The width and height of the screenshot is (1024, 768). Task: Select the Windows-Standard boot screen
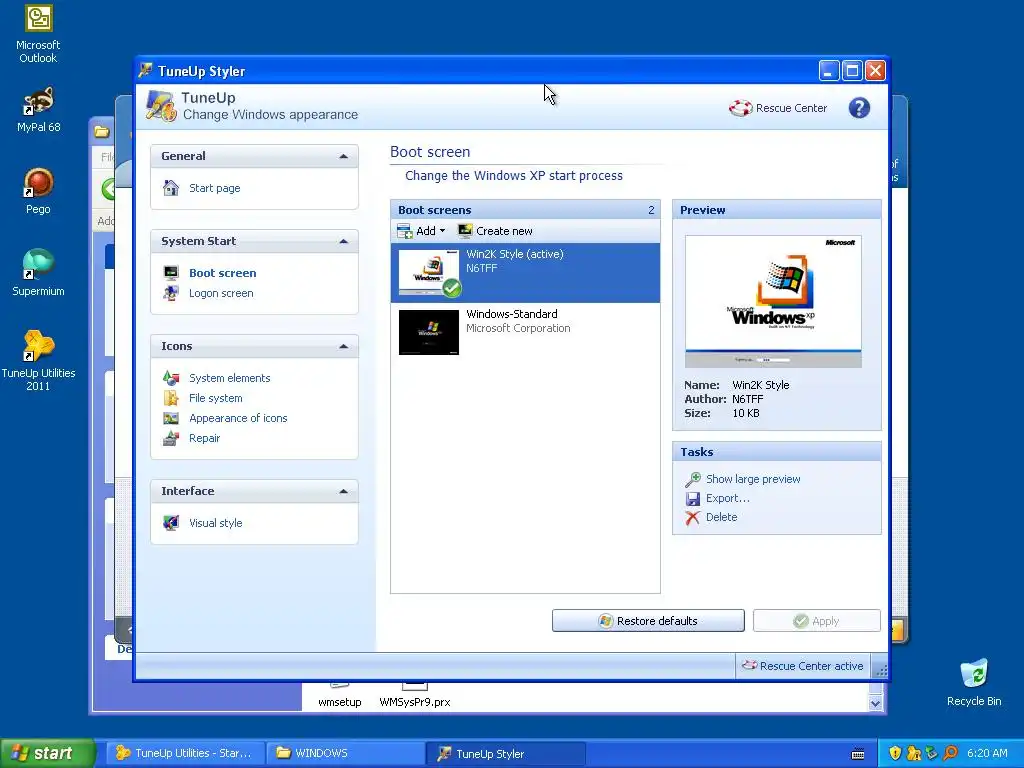pos(525,332)
